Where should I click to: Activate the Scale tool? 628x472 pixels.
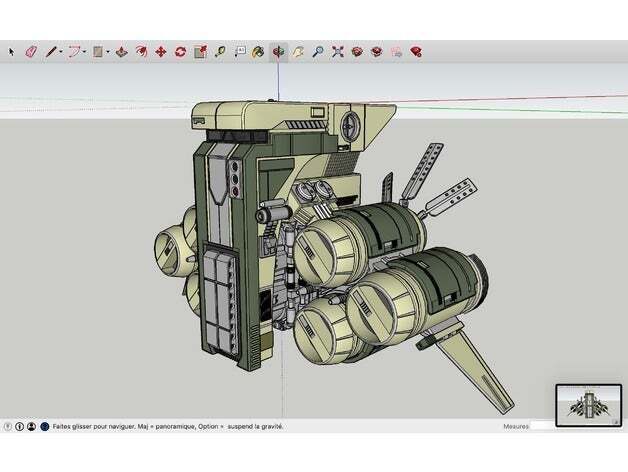click(200, 51)
